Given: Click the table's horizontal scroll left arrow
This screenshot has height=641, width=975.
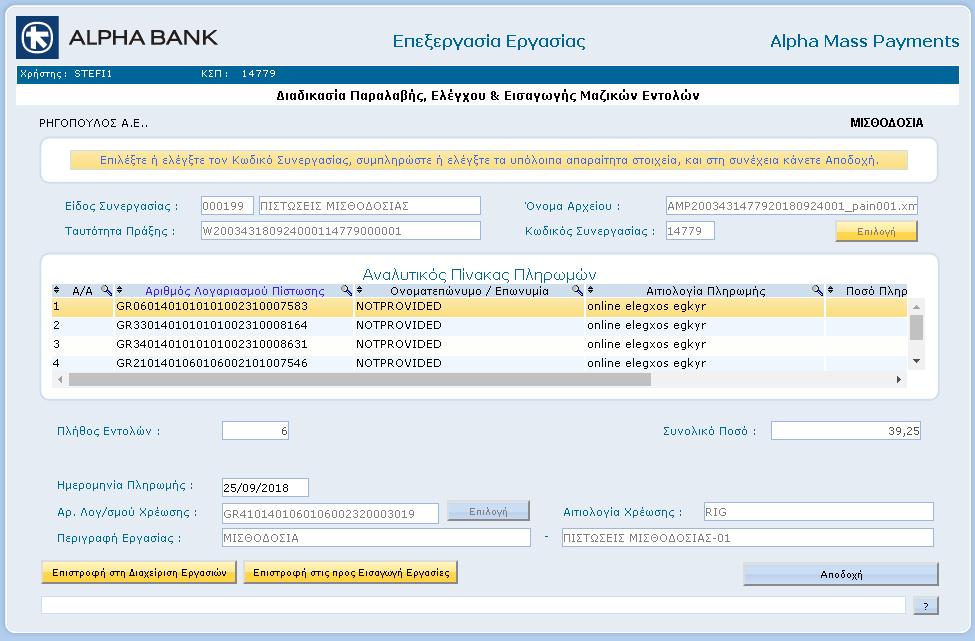Looking at the screenshot, I should point(60,379).
